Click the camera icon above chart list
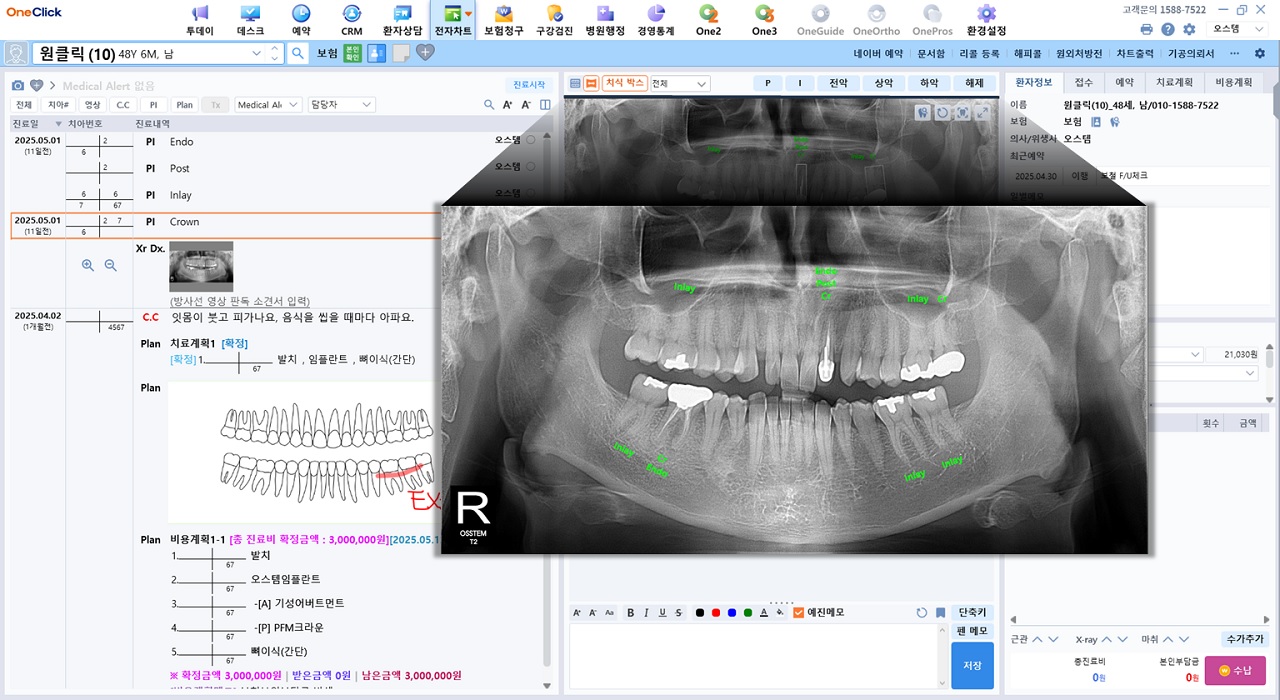1280x700 pixels. coord(17,86)
